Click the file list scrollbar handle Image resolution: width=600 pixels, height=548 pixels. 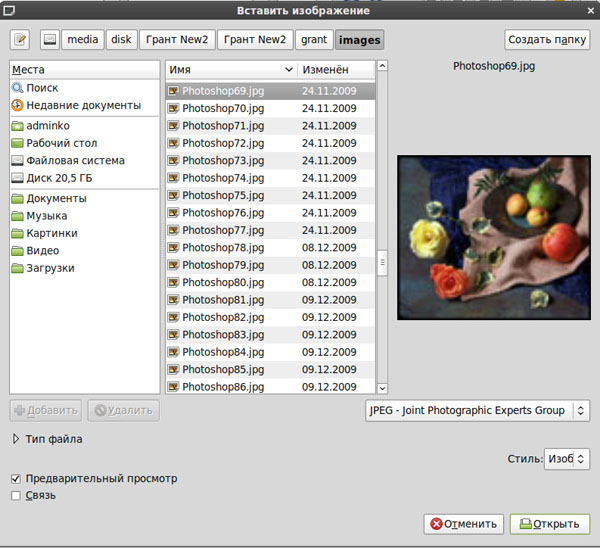tap(382, 263)
